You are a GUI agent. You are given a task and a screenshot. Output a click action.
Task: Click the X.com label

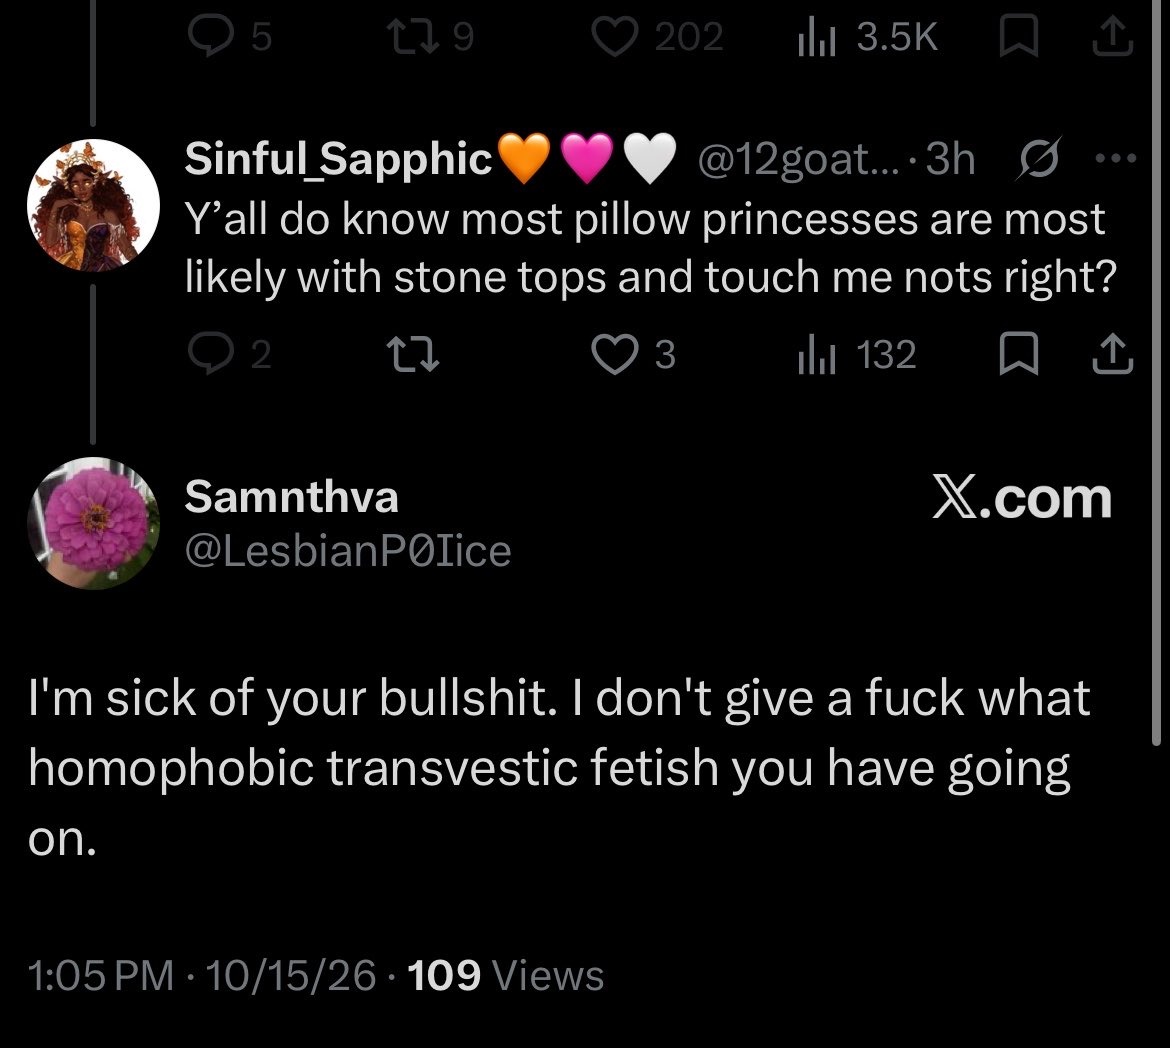1022,498
